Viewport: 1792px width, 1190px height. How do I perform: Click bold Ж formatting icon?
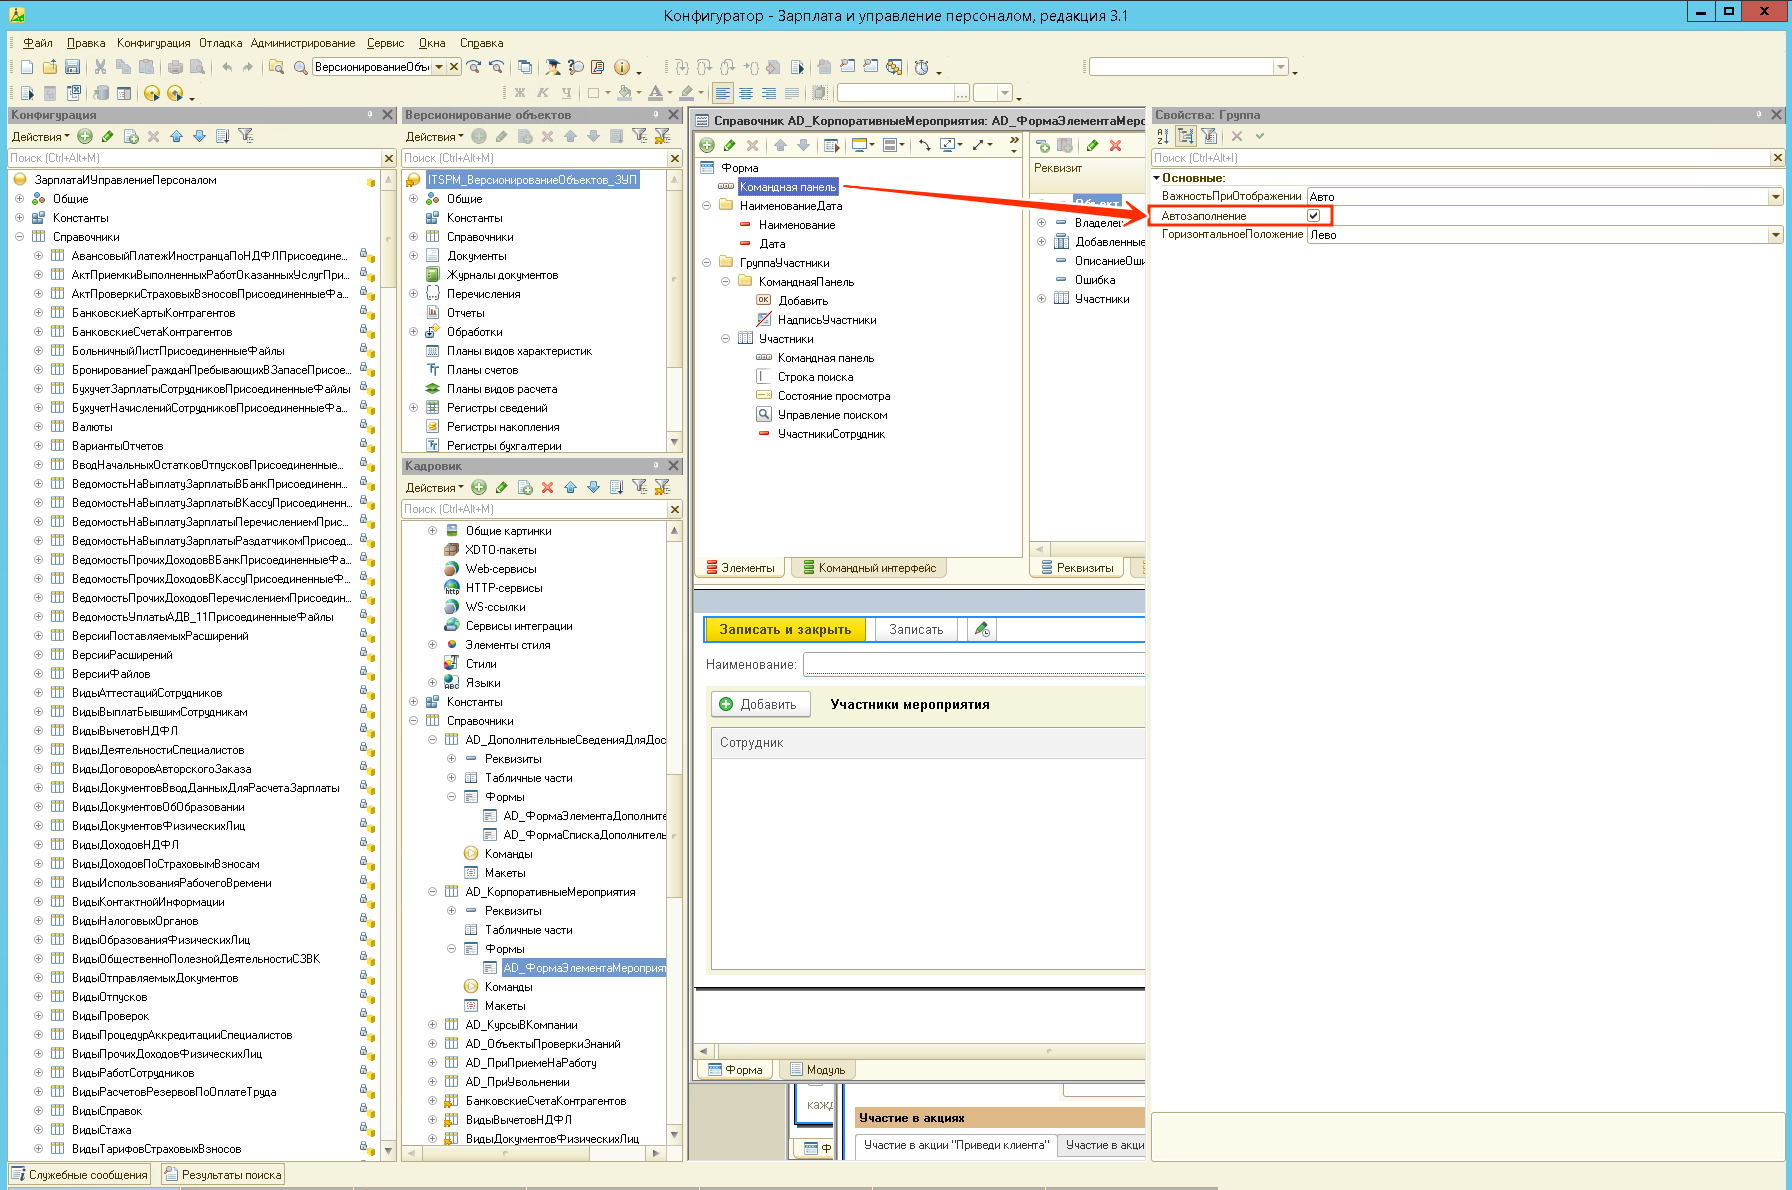click(x=520, y=93)
